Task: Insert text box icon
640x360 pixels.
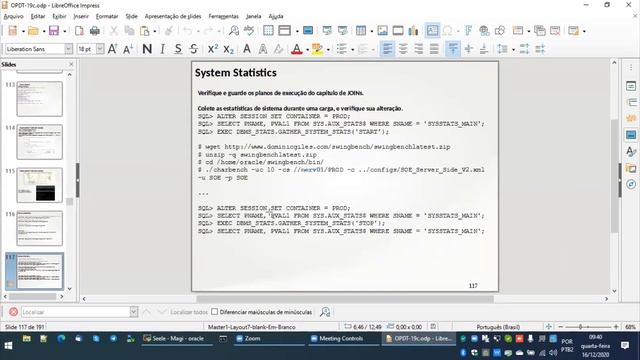Action: tap(432, 31)
